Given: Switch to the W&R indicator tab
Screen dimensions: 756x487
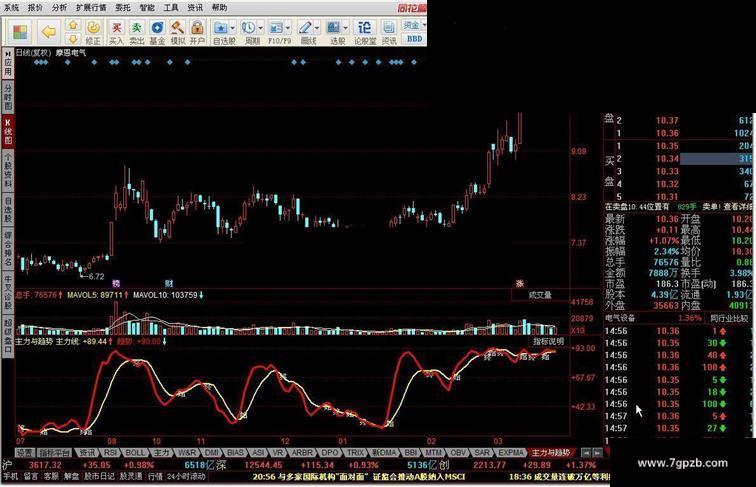Looking at the screenshot, I should pos(186,453).
